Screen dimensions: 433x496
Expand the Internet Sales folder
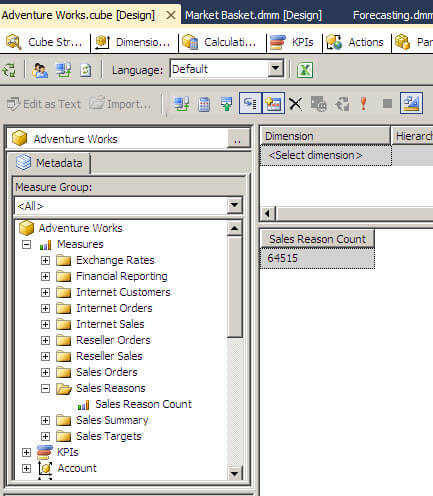(x=45, y=324)
